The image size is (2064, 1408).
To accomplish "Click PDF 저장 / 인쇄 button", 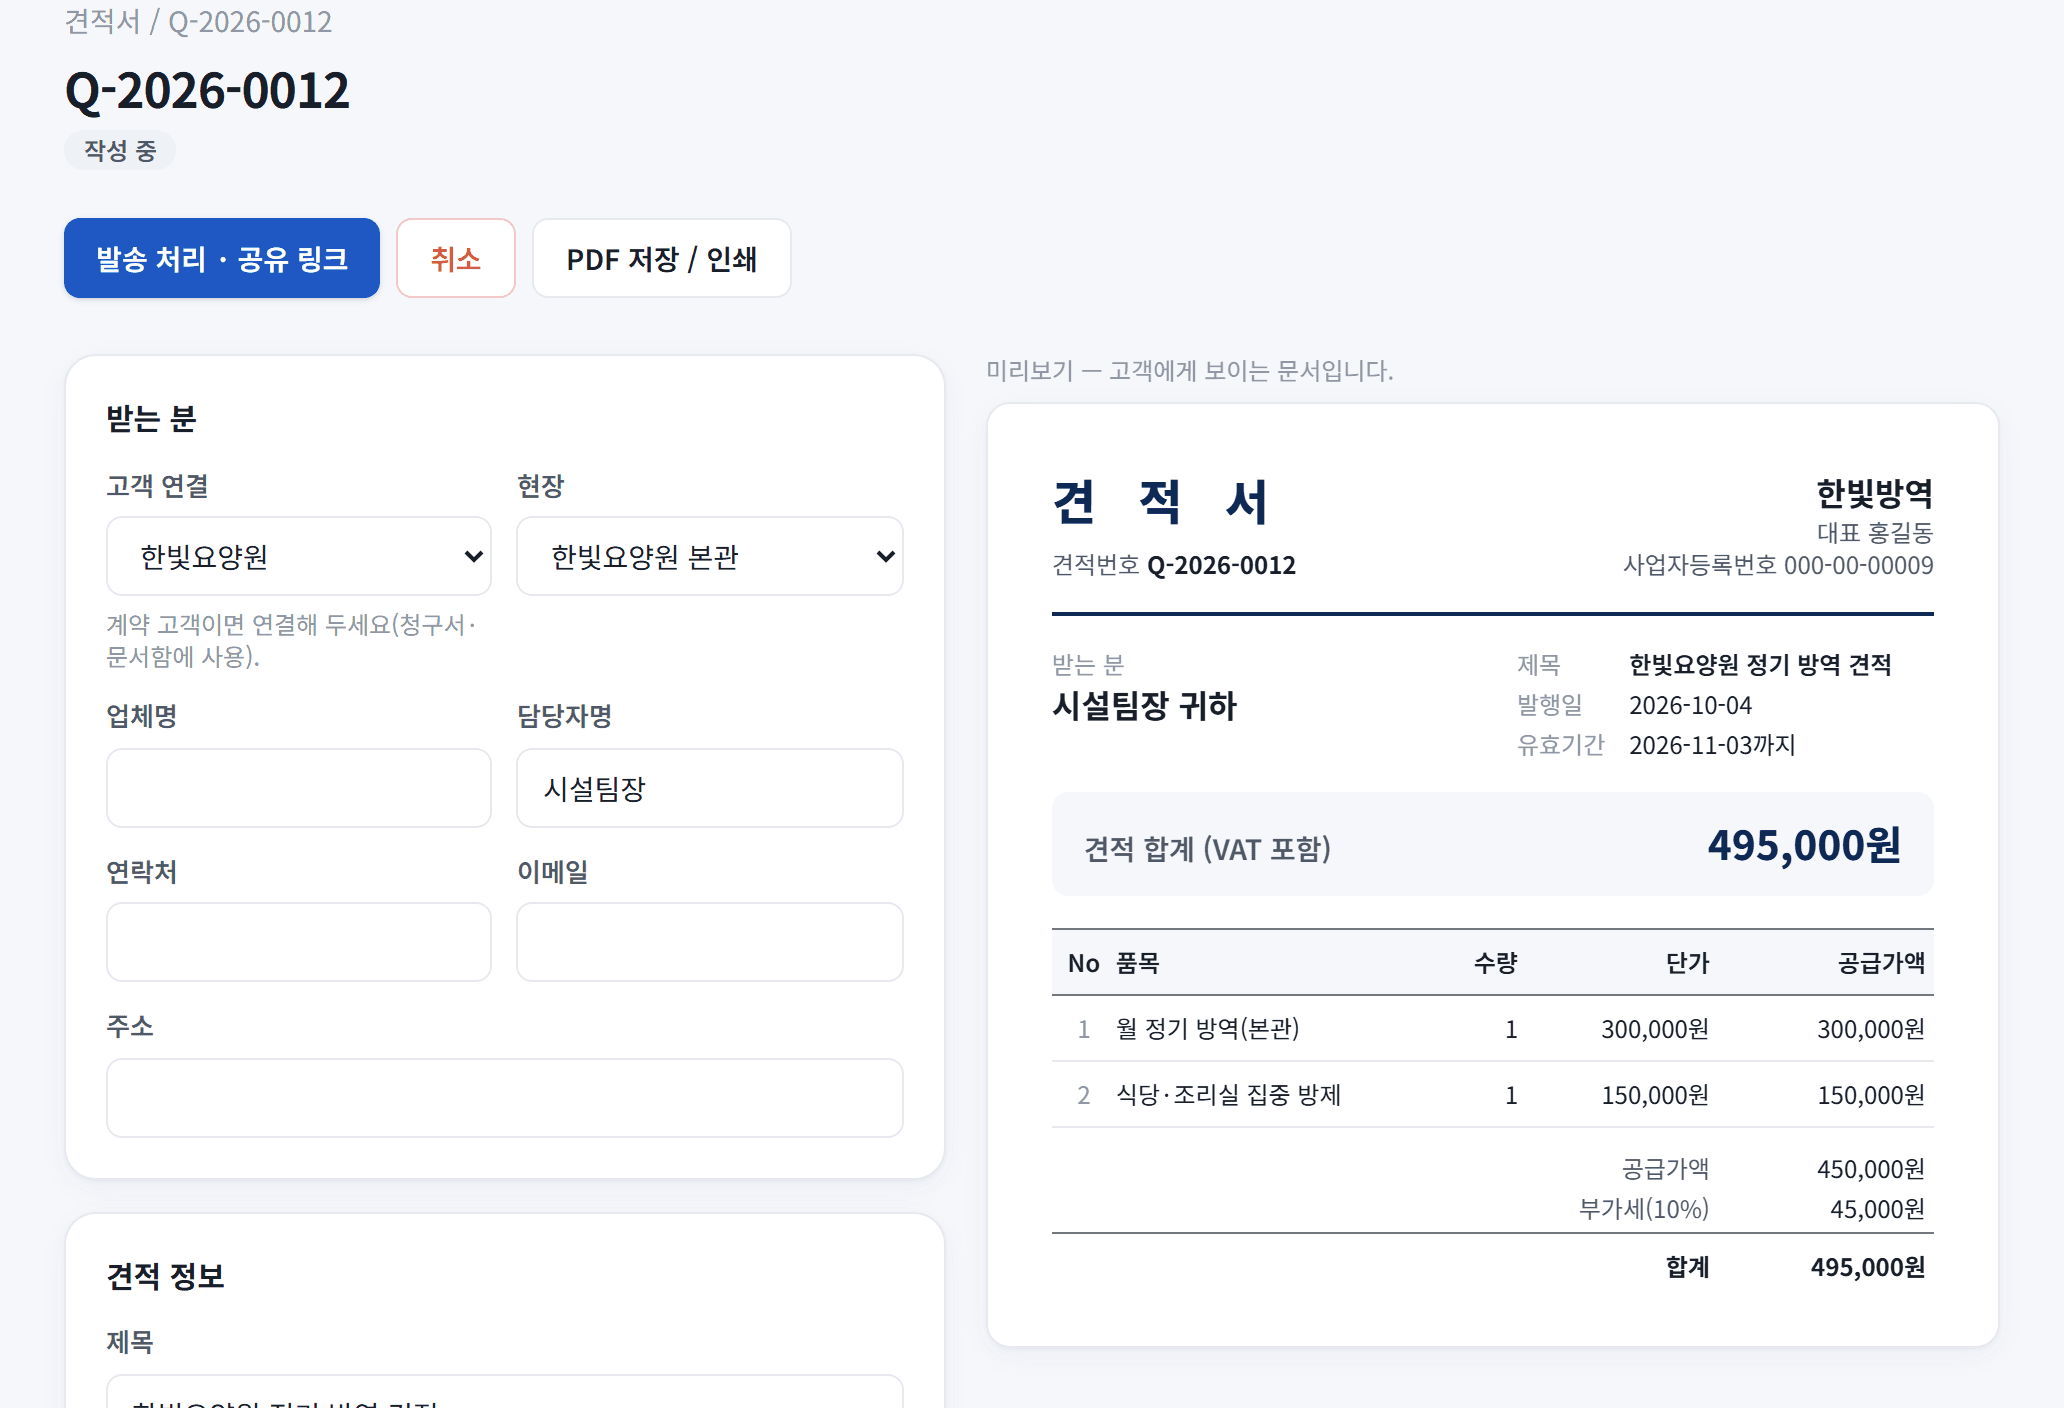I will click(x=662, y=258).
